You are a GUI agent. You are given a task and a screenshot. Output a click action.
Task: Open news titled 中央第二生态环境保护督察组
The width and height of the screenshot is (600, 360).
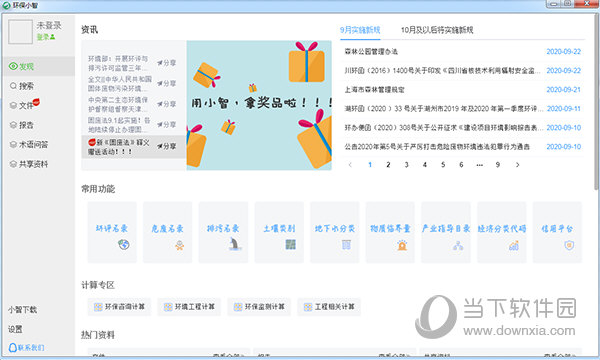tap(118, 104)
